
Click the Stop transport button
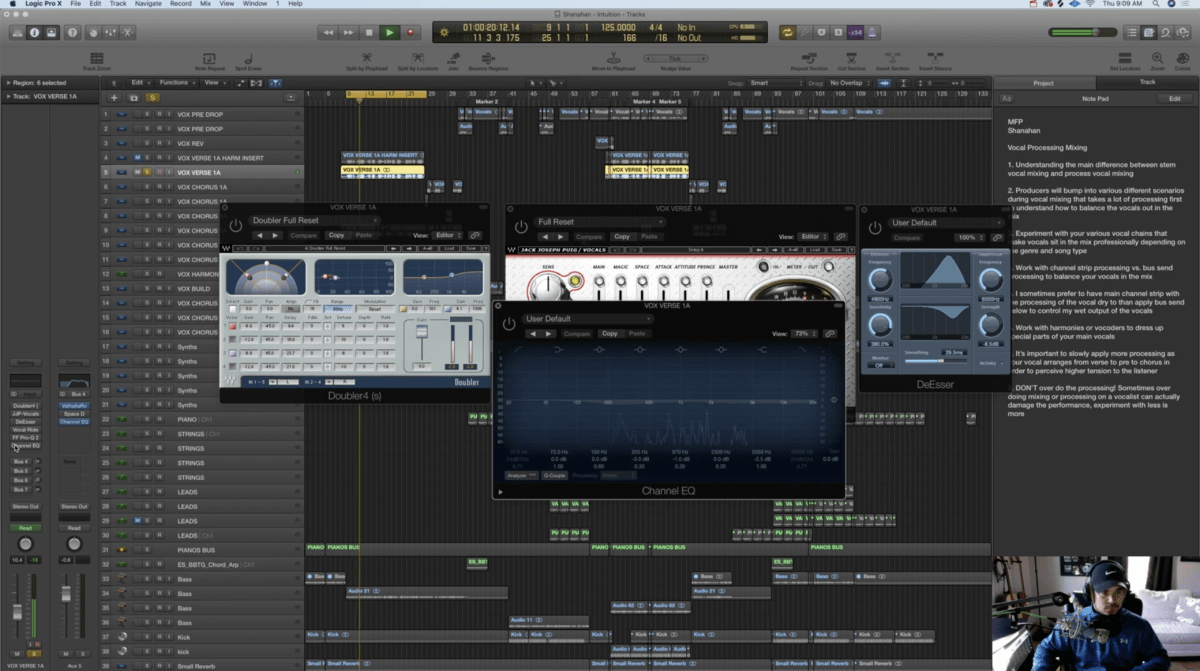pyautogui.click(x=369, y=33)
